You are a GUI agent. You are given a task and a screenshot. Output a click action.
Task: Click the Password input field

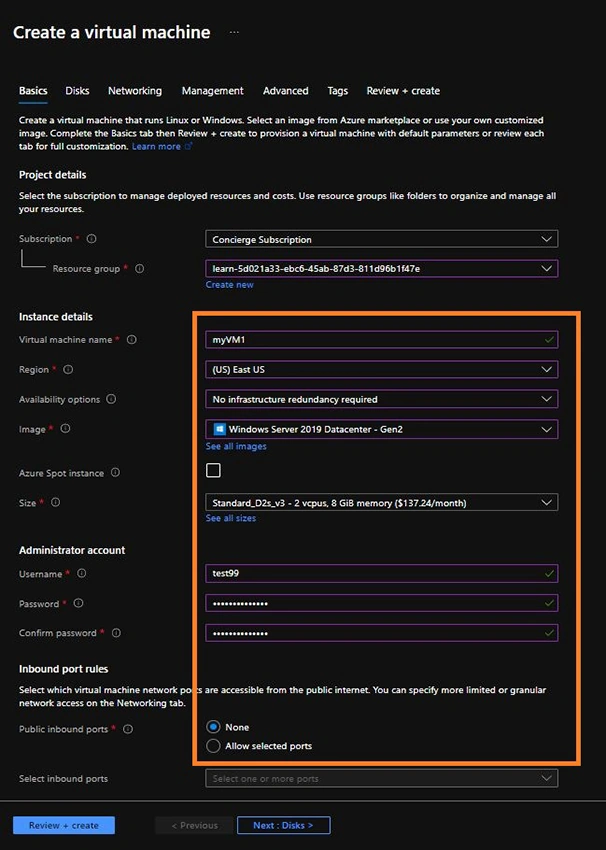(382, 603)
